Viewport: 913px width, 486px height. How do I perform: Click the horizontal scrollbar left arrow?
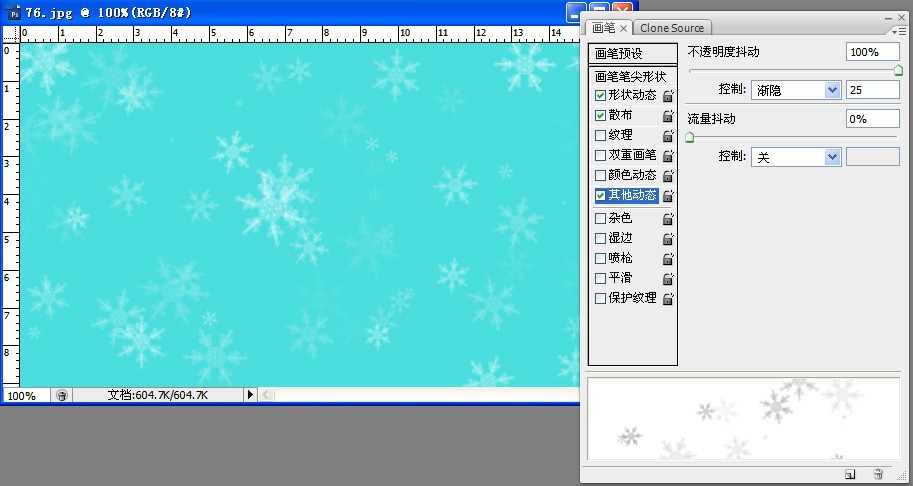(x=266, y=395)
